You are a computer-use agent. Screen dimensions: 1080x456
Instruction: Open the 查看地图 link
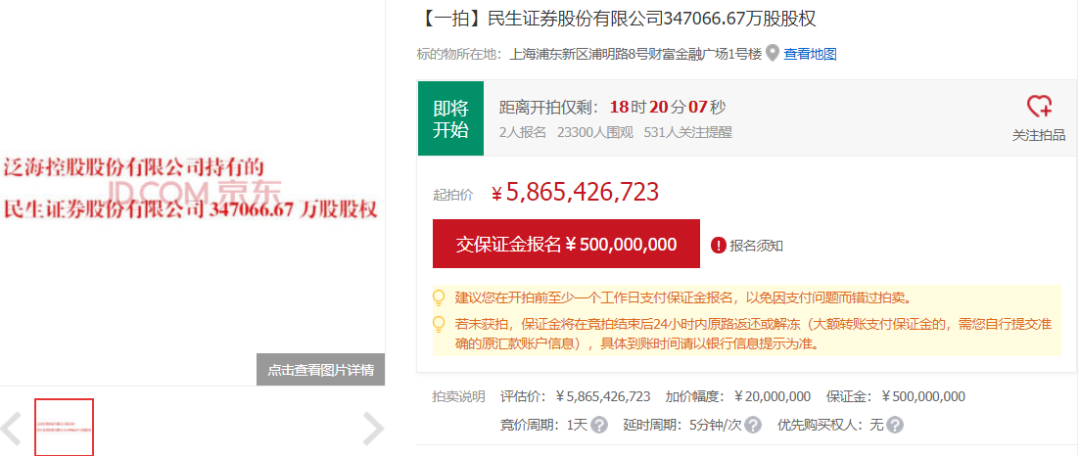coord(809,54)
